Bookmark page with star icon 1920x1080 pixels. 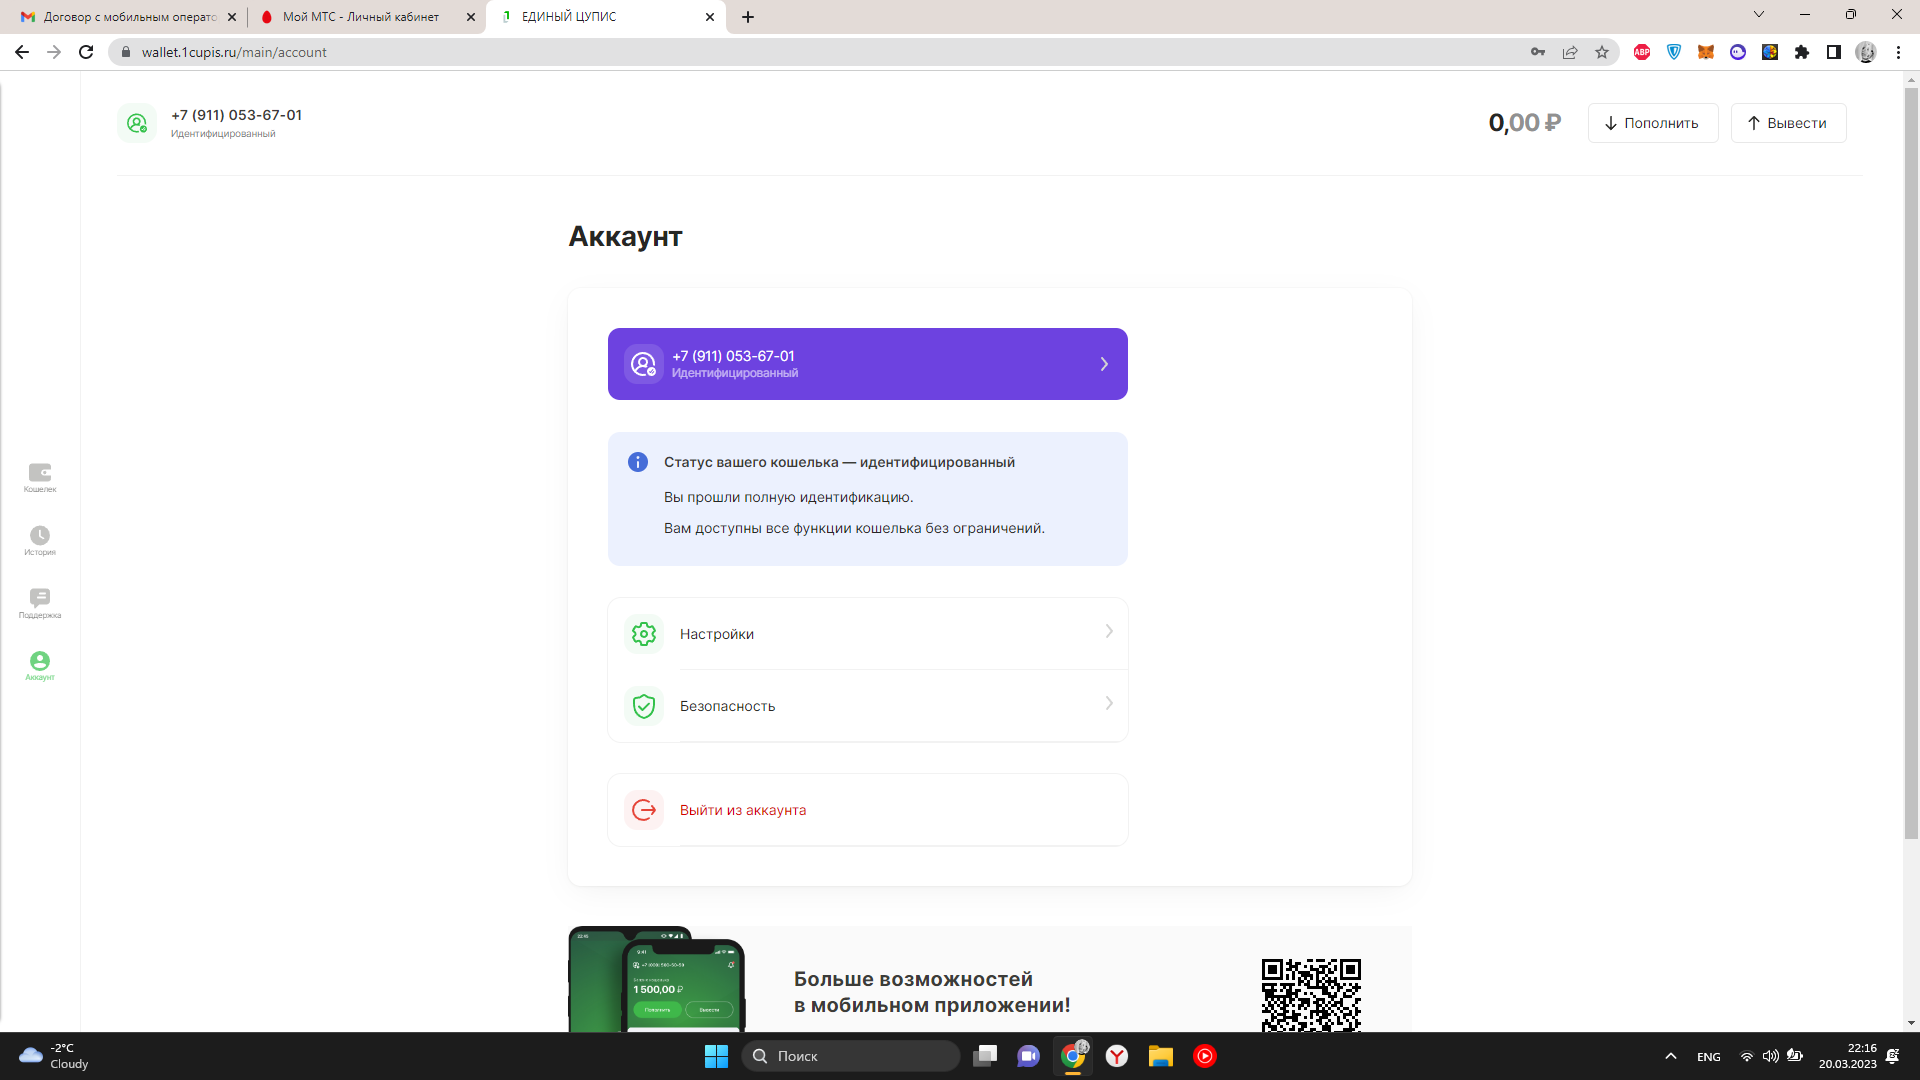click(x=1602, y=52)
